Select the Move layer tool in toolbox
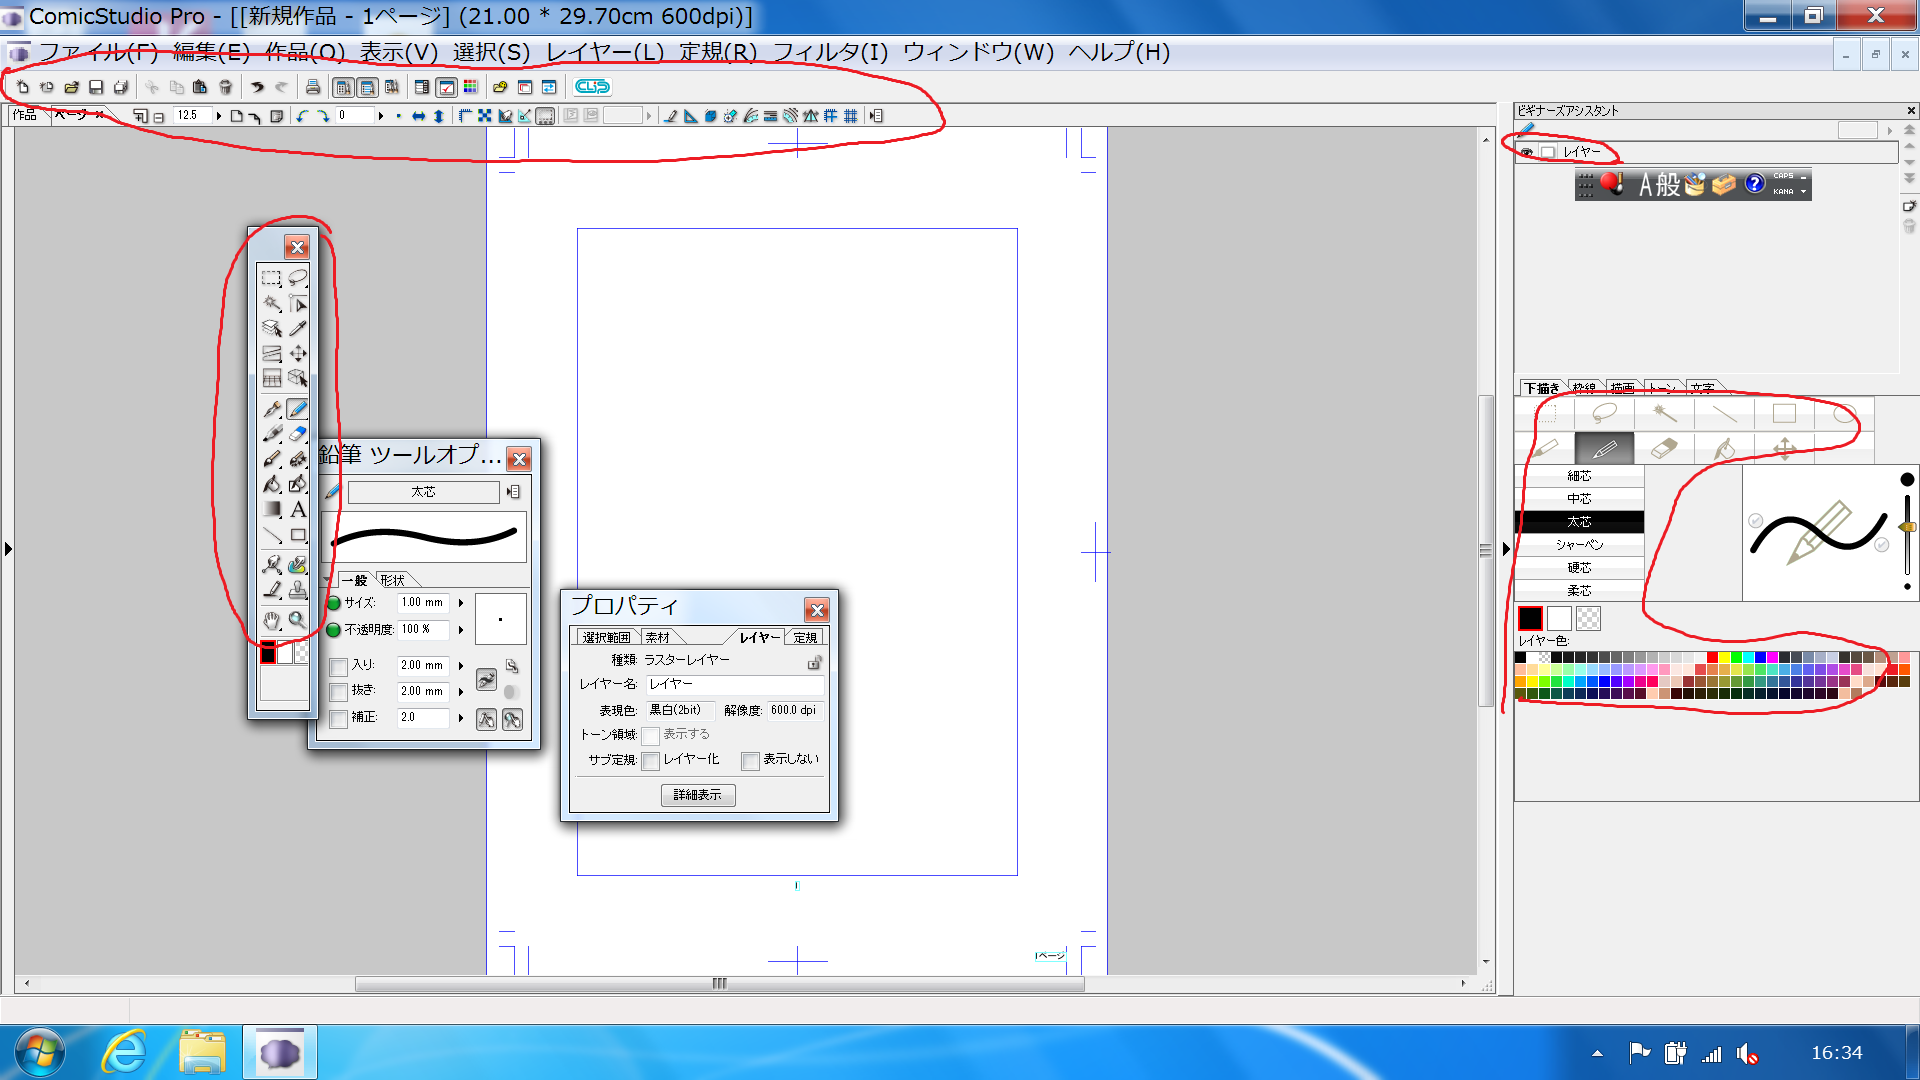Viewport: 1920px width, 1080px height. click(x=298, y=353)
